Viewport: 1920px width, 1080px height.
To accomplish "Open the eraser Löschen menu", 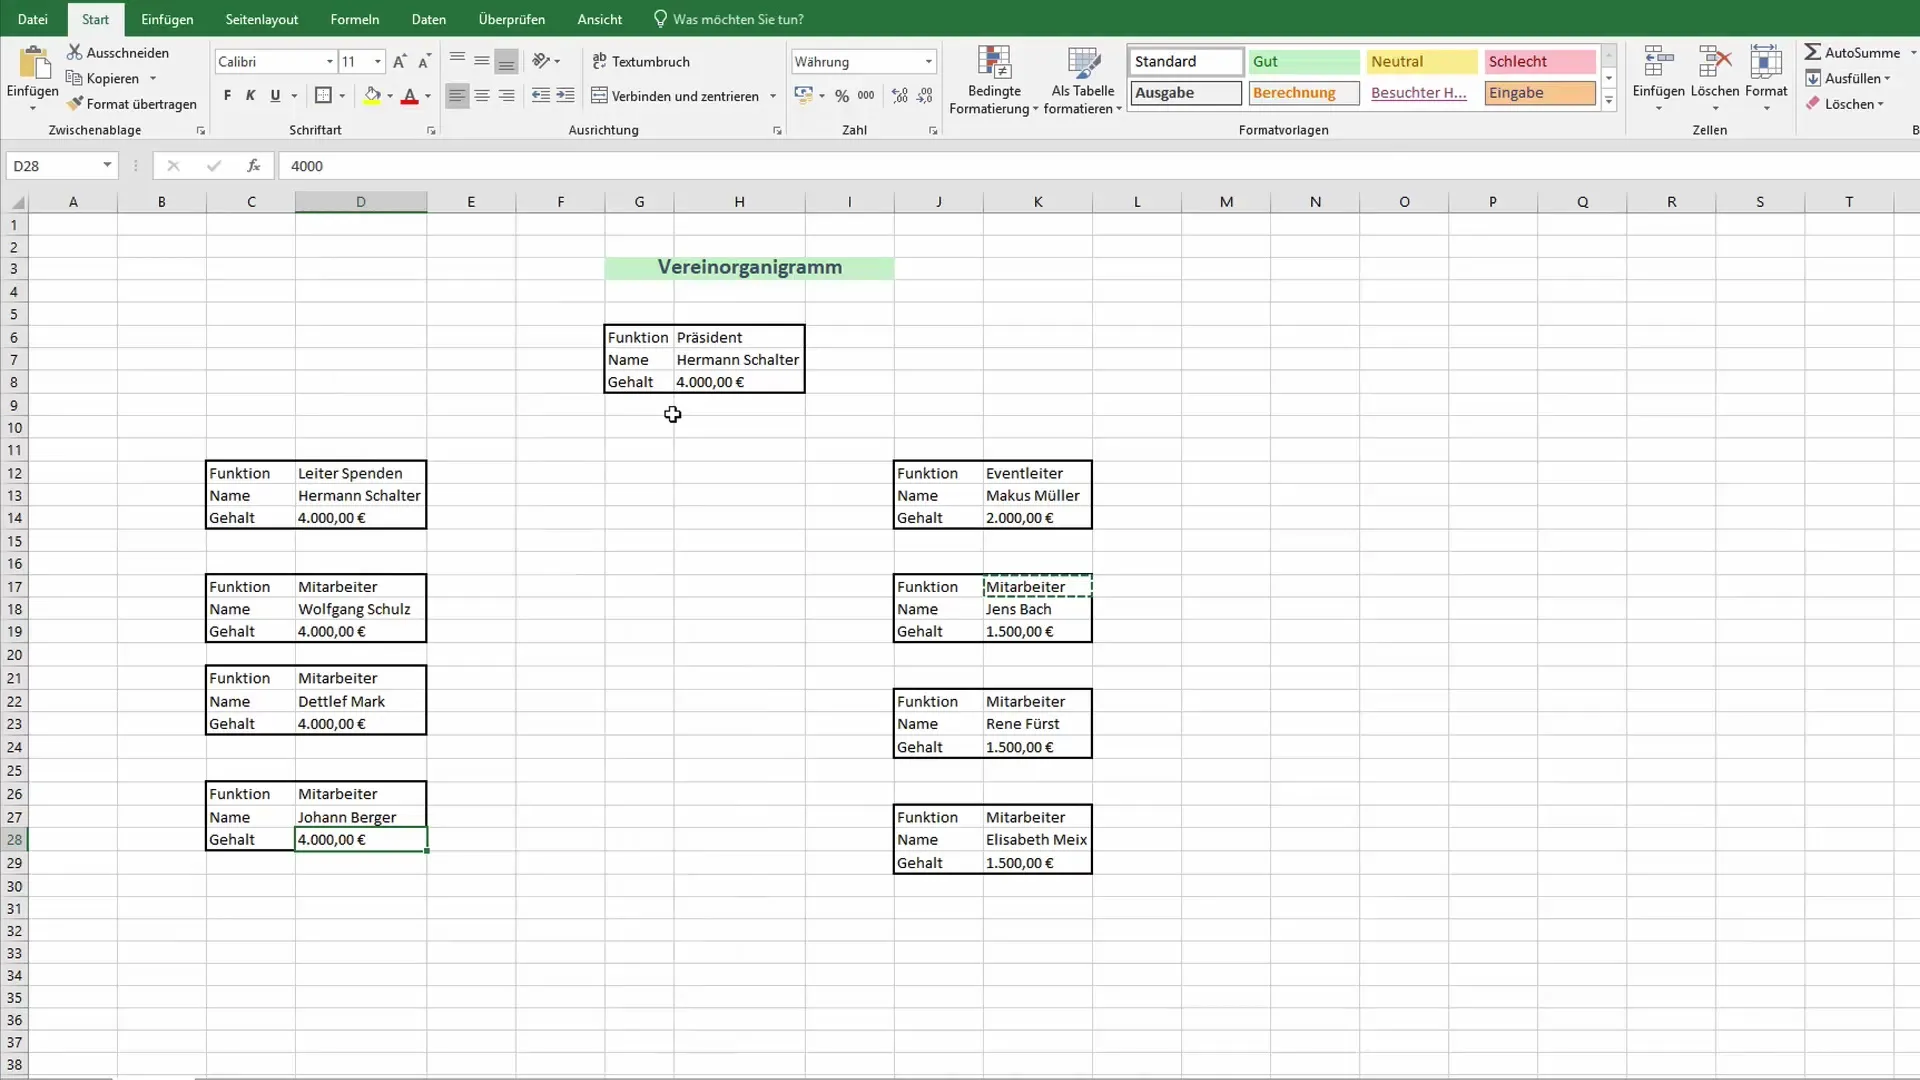I will (x=1845, y=104).
